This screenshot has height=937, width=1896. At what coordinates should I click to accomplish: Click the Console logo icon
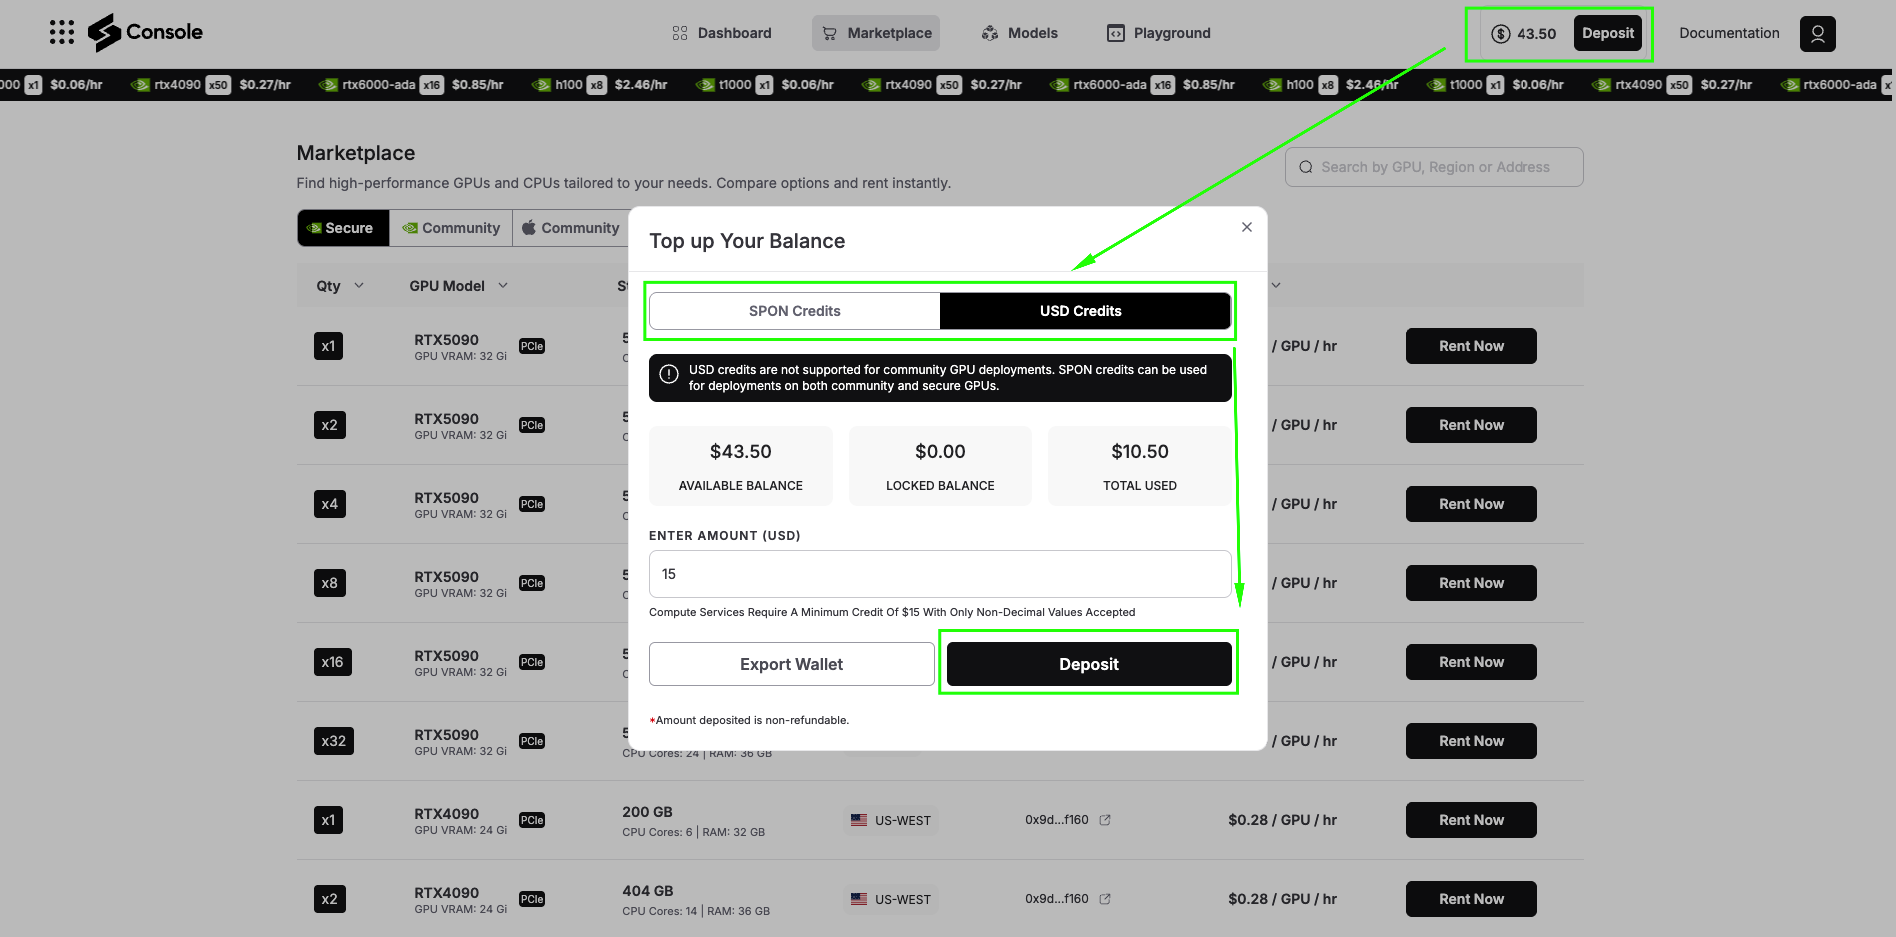pos(104,33)
